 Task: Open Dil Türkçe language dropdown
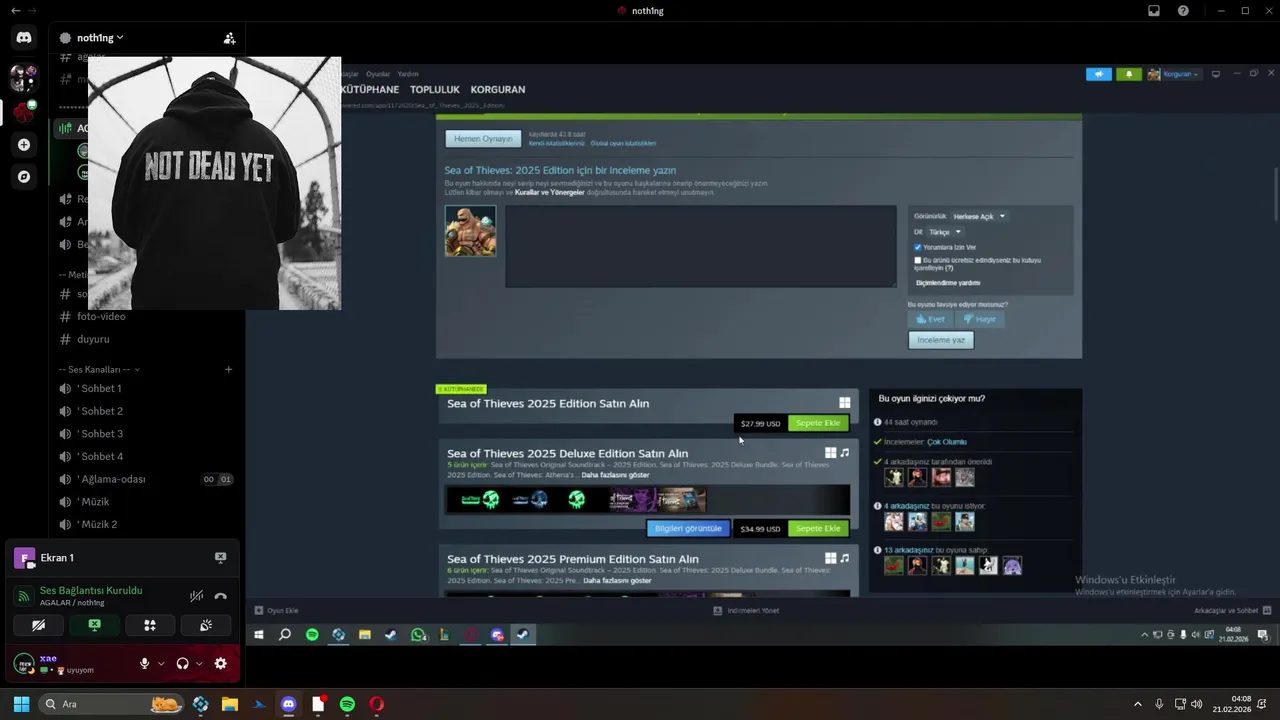[945, 232]
